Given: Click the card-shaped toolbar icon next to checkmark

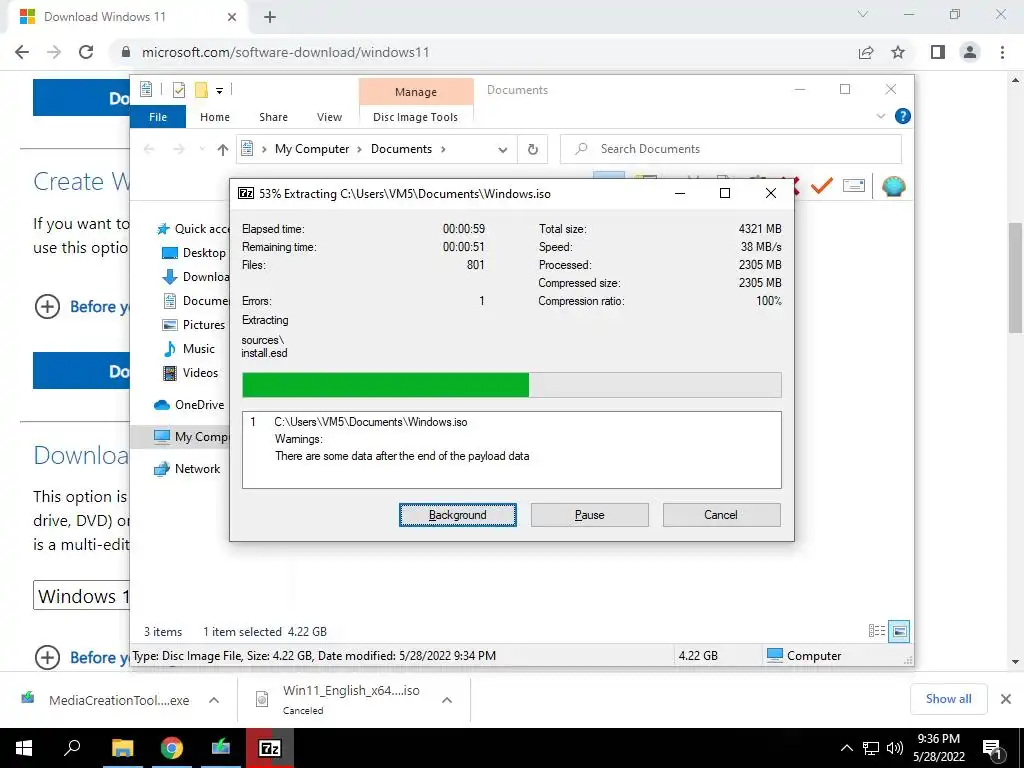Looking at the screenshot, I should pos(854,186).
